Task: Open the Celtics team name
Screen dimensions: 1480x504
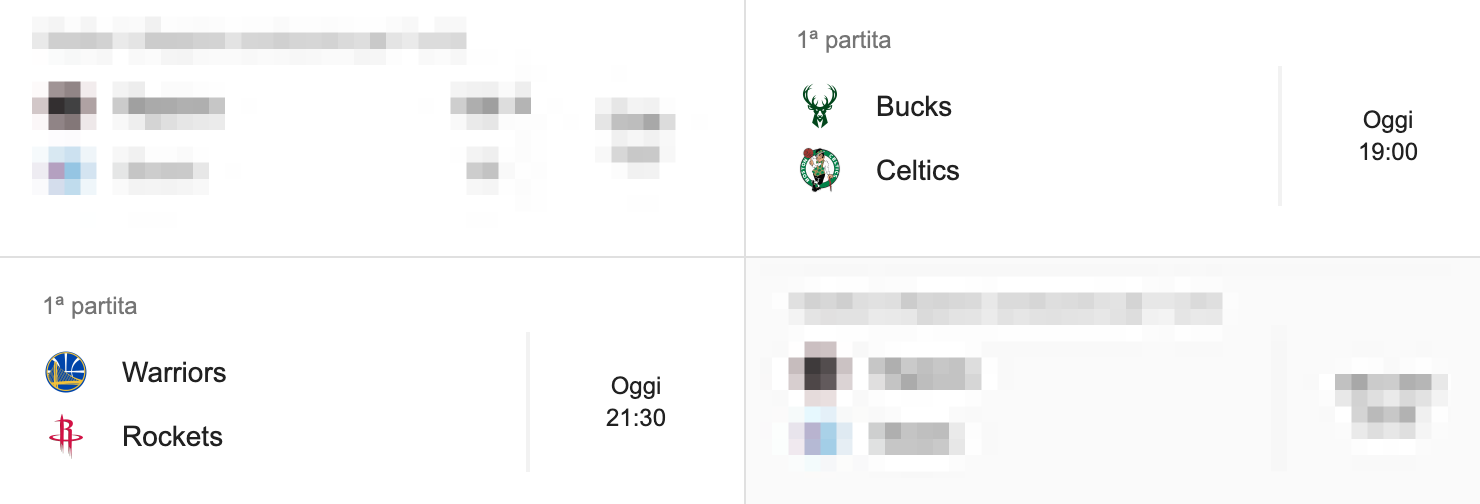Action: click(x=918, y=170)
